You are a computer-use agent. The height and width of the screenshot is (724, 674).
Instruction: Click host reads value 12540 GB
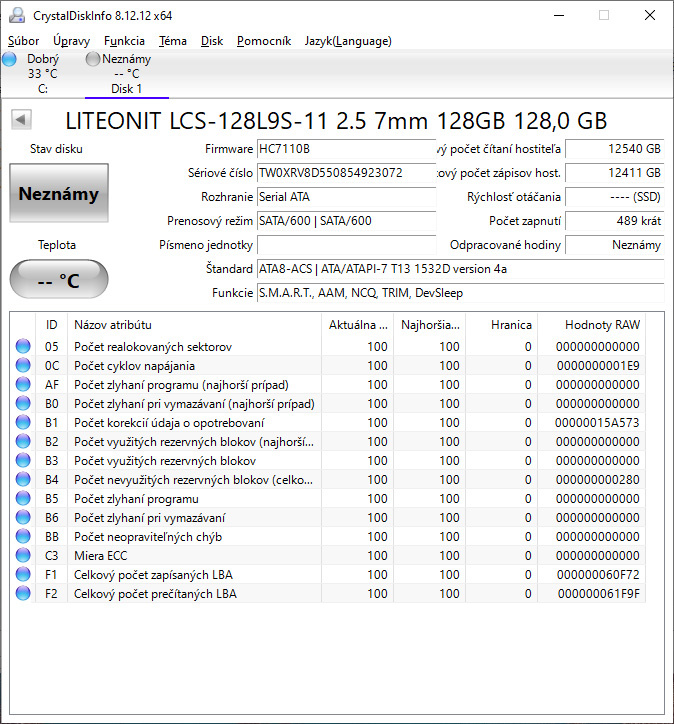click(x=614, y=149)
